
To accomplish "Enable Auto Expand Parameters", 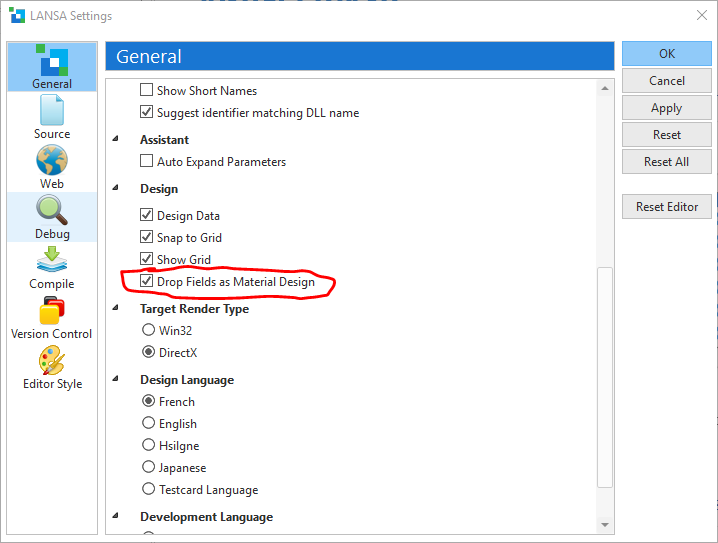I will pos(147,162).
